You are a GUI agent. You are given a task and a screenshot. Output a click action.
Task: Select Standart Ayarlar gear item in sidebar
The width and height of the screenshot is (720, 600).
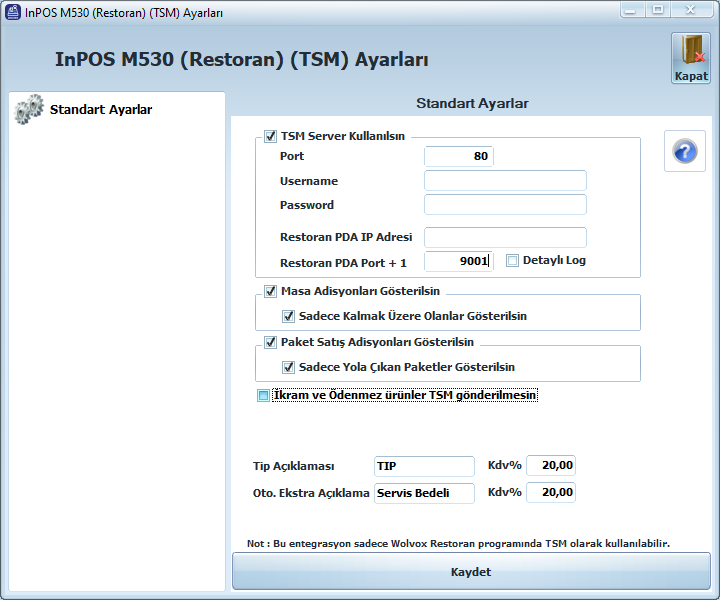pyautogui.click(x=83, y=109)
